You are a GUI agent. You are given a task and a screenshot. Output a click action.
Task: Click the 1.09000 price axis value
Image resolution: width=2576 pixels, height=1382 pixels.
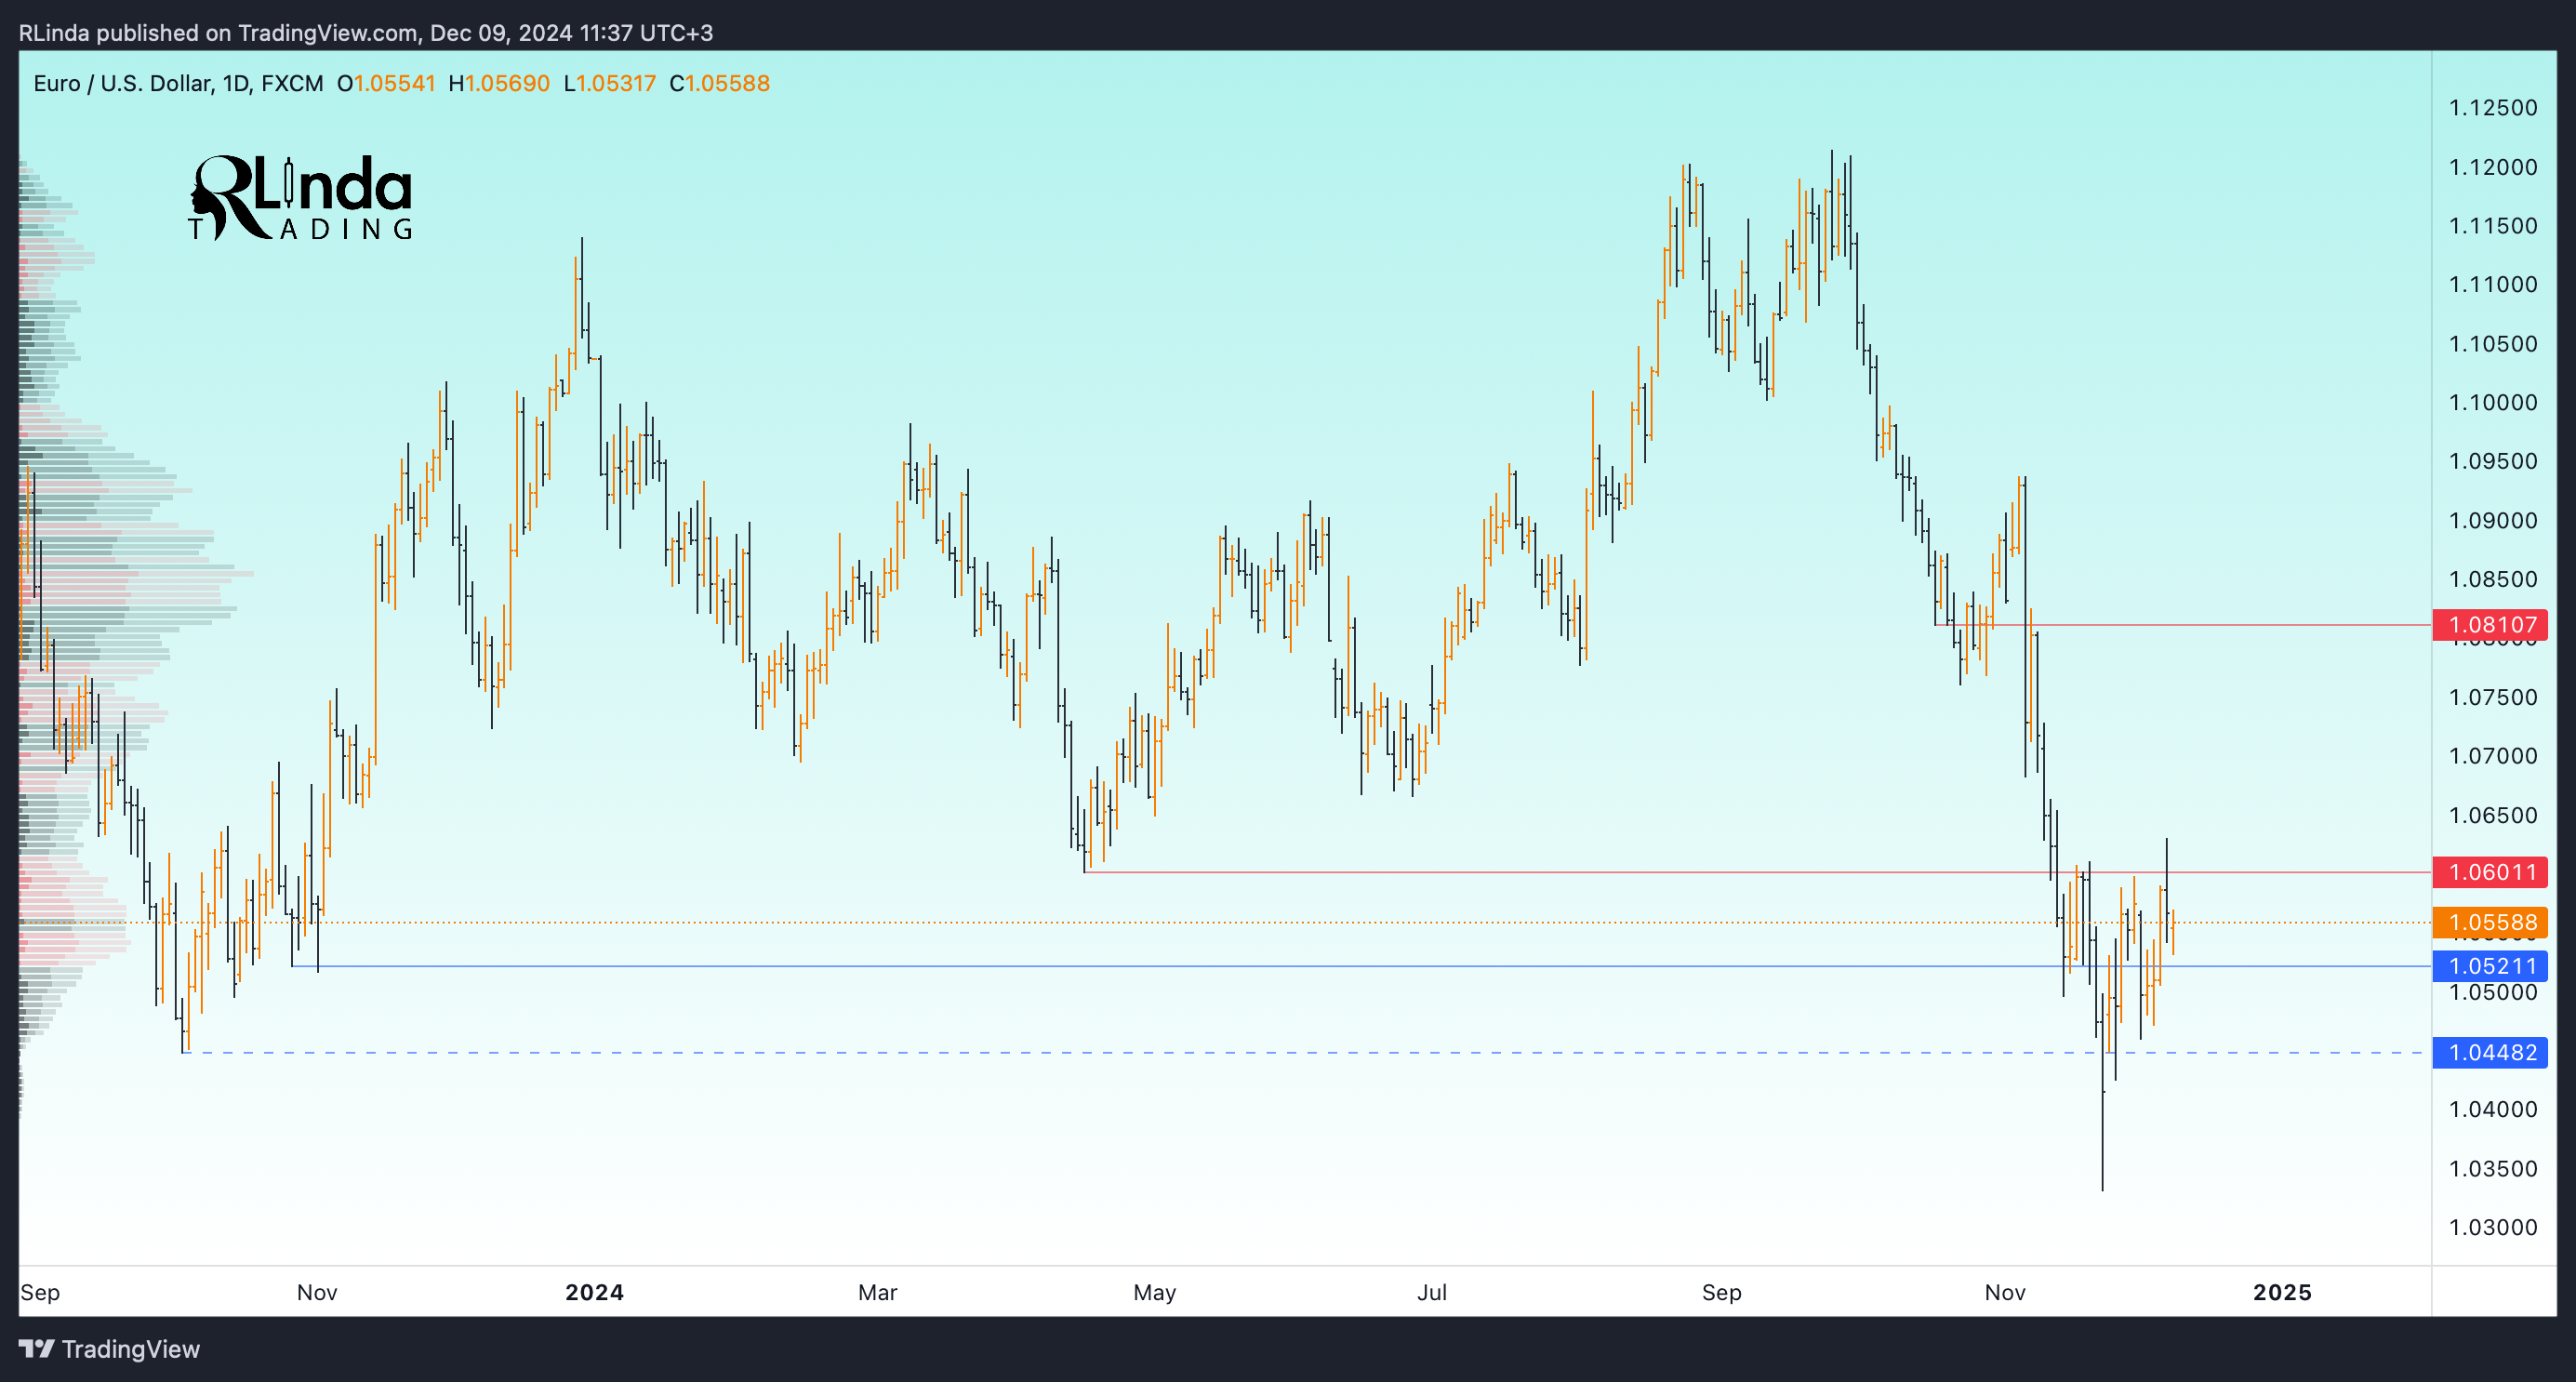pyautogui.click(x=2493, y=520)
